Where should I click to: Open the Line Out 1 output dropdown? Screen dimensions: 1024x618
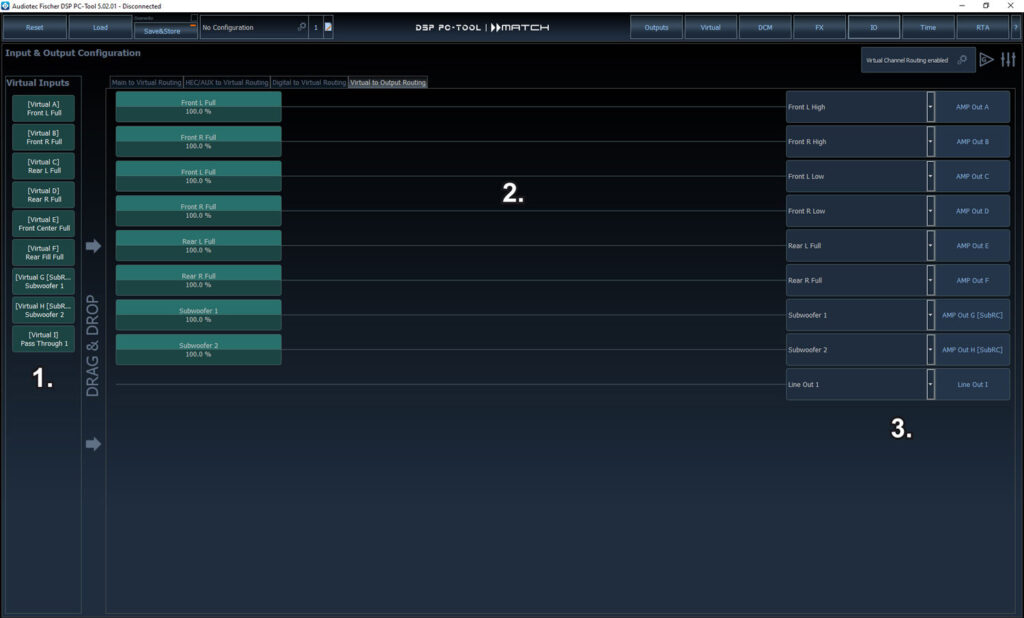930,384
